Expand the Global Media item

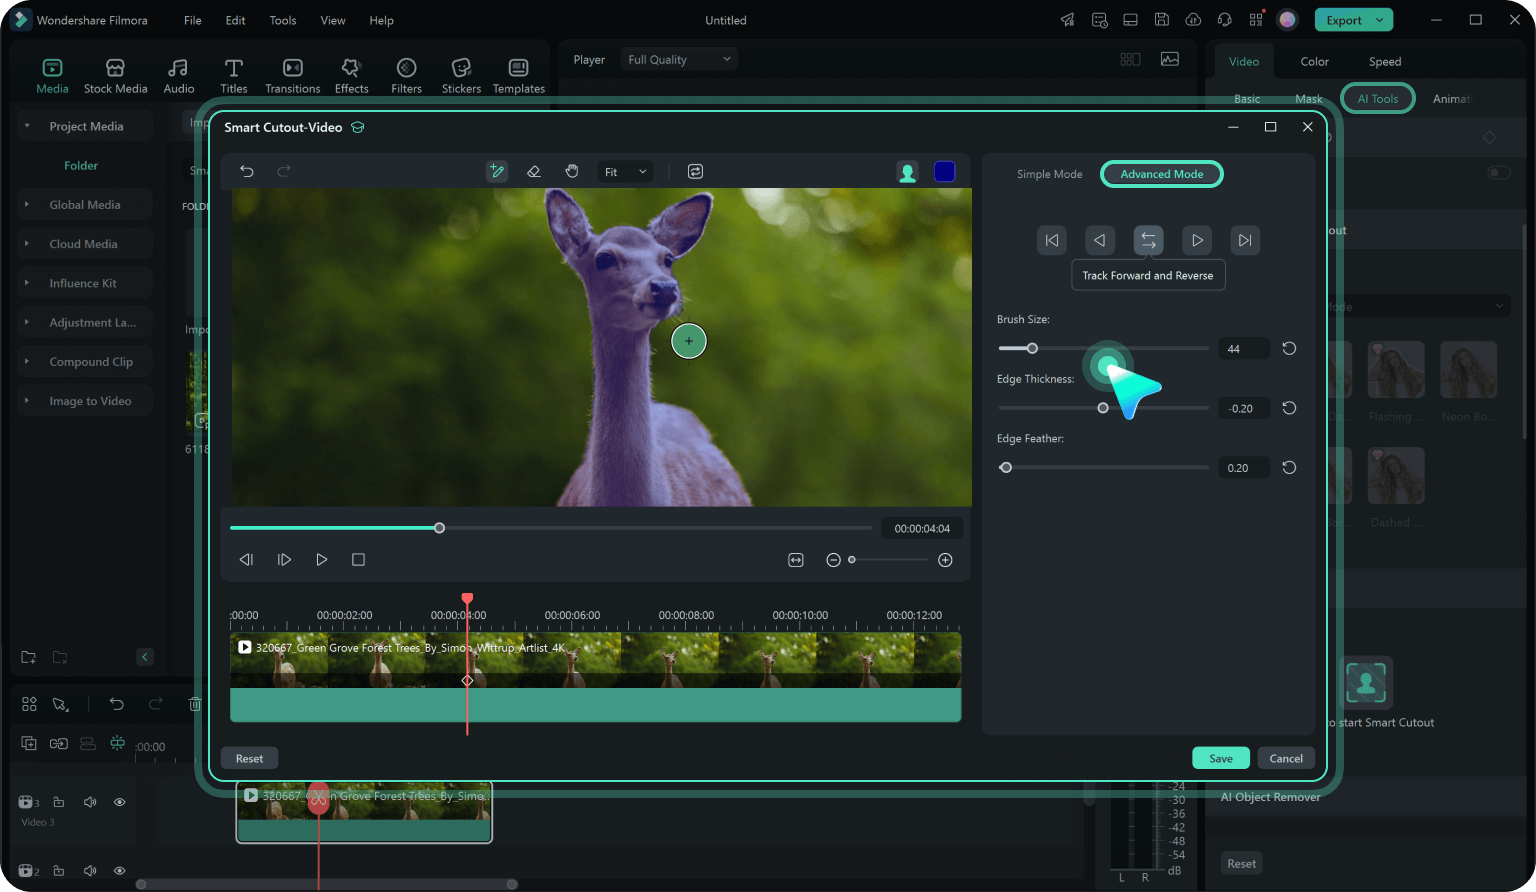click(27, 204)
